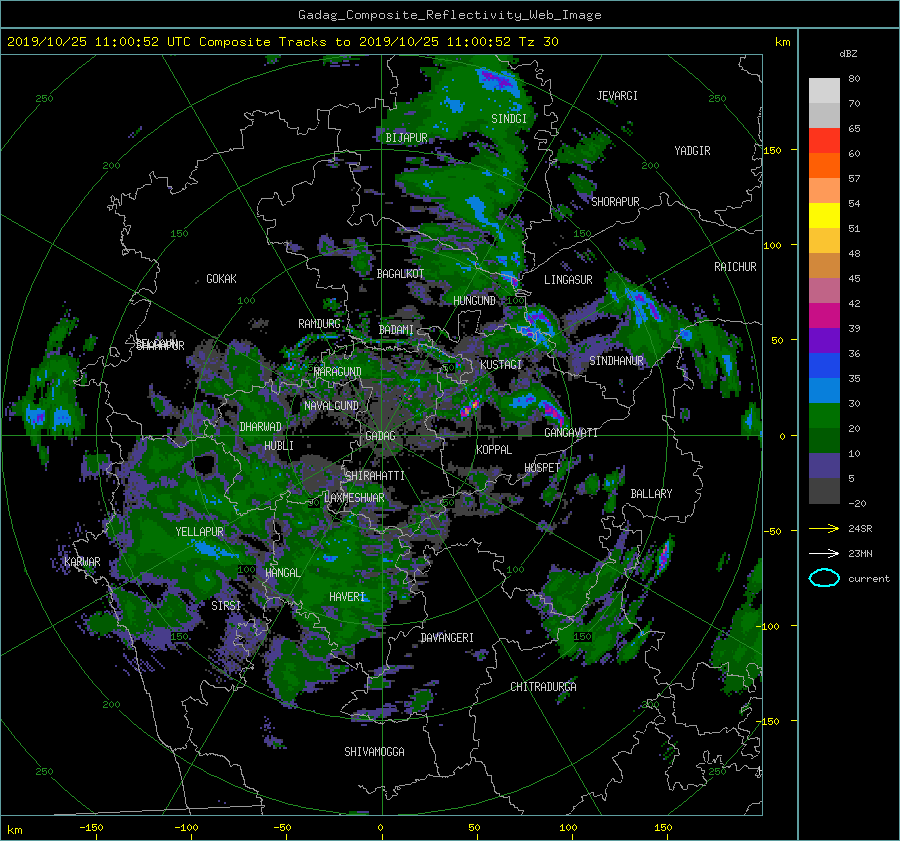Click the NARAGUND town label
Image resolution: width=900 pixels, height=841 pixels.
(338, 372)
